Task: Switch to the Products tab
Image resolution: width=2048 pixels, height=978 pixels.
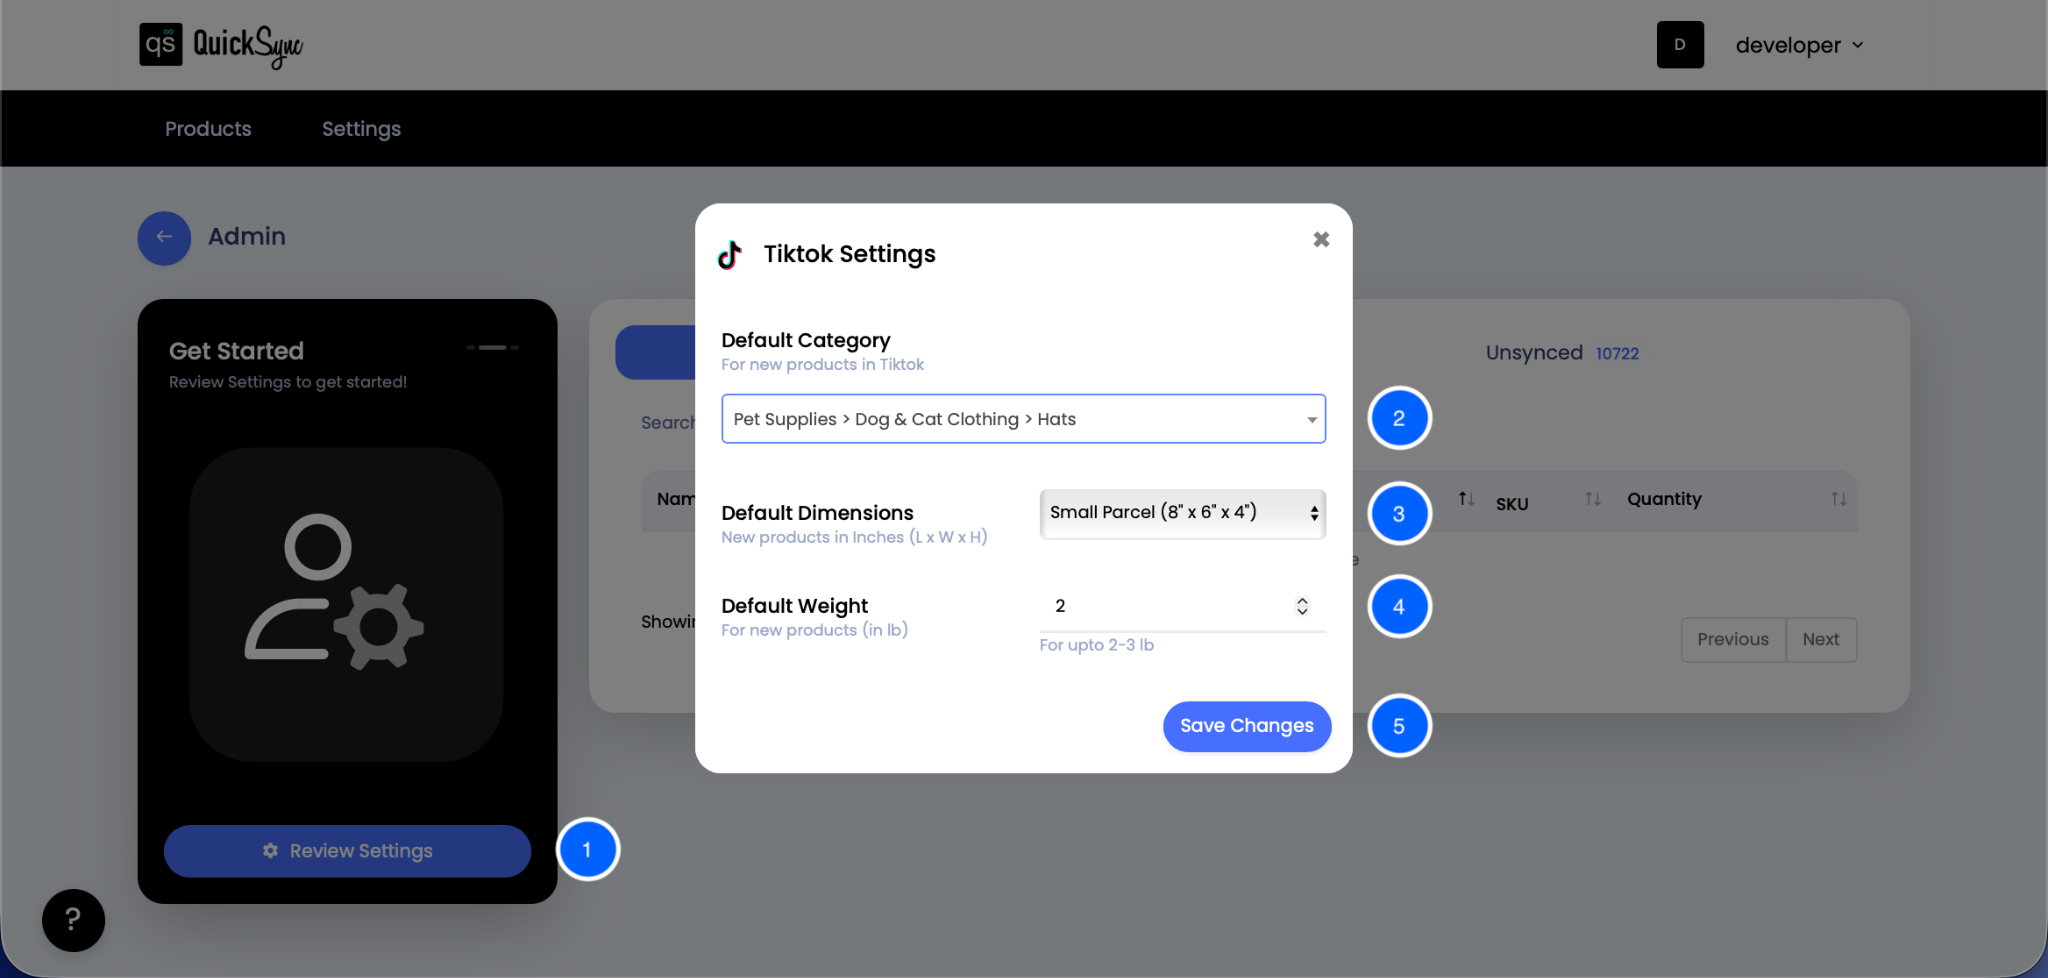Action: [207, 128]
